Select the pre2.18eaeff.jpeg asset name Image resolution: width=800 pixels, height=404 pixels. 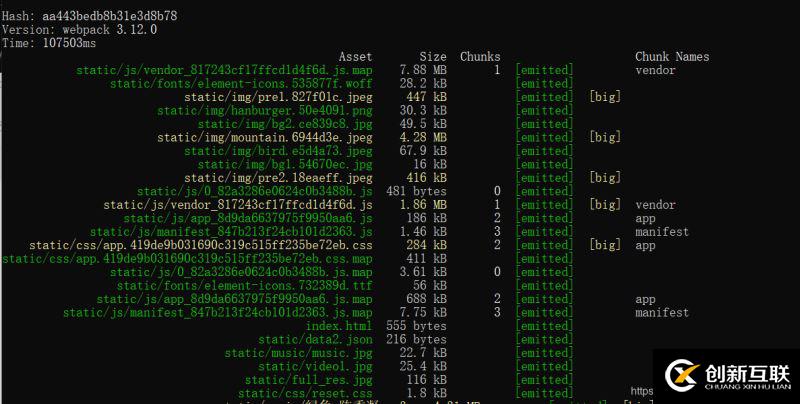tap(278, 178)
